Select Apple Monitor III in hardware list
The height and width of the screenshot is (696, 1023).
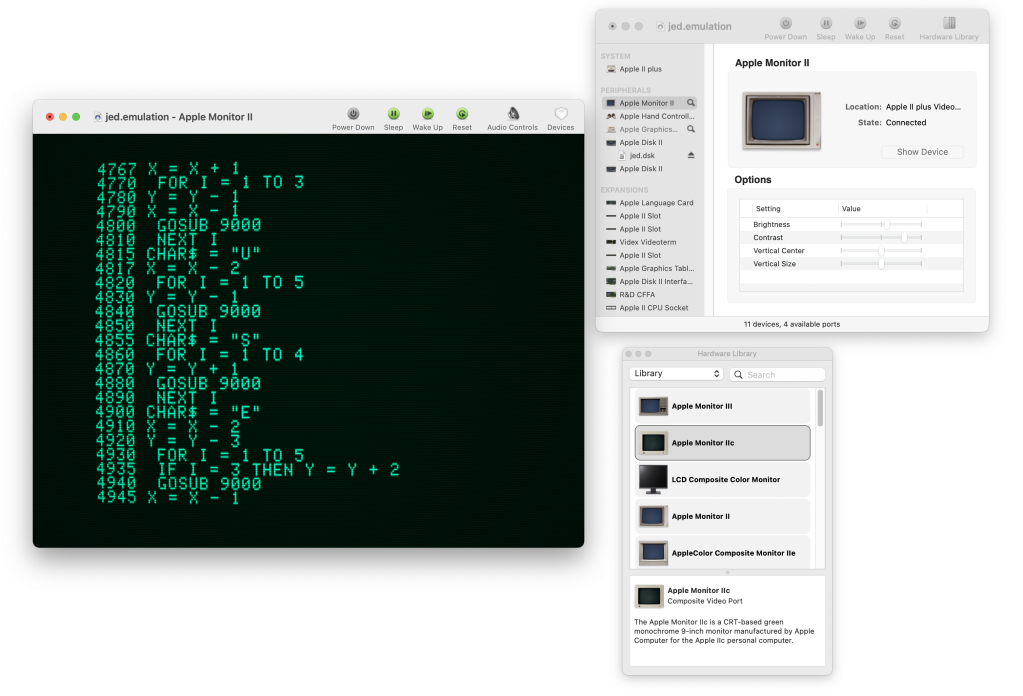coord(723,406)
